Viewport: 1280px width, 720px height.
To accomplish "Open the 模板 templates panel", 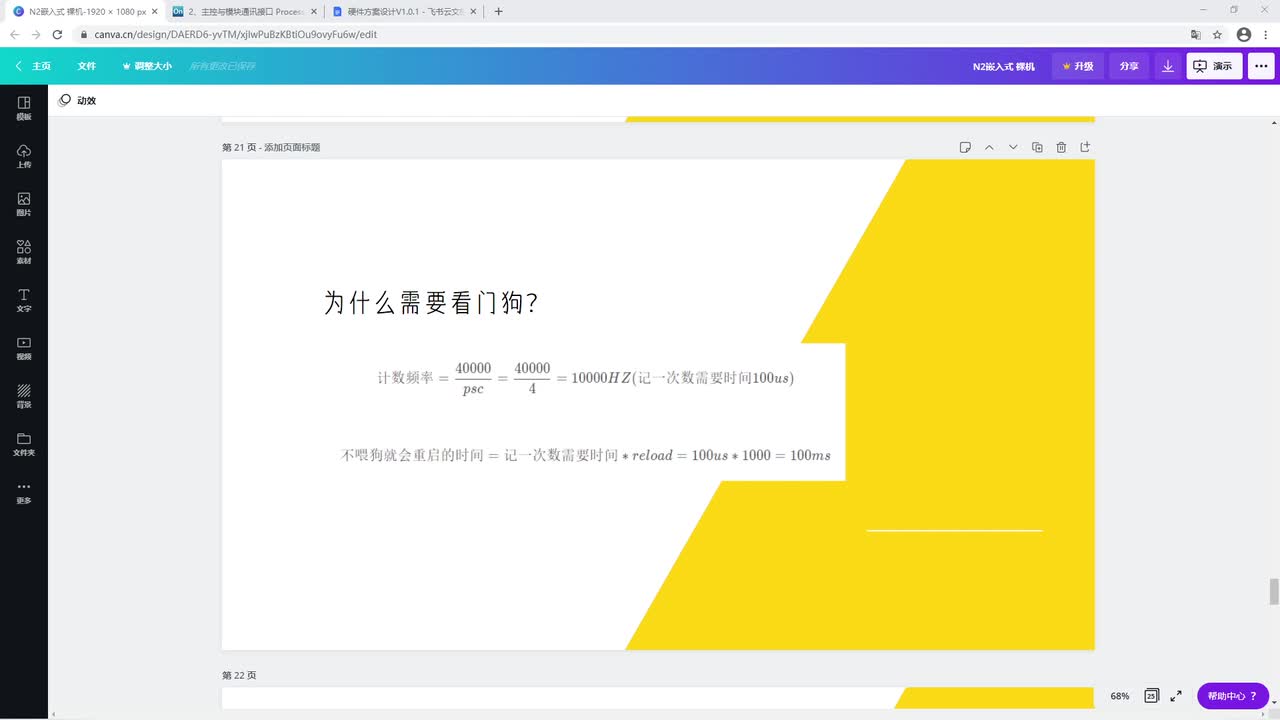I will [x=24, y=108].
